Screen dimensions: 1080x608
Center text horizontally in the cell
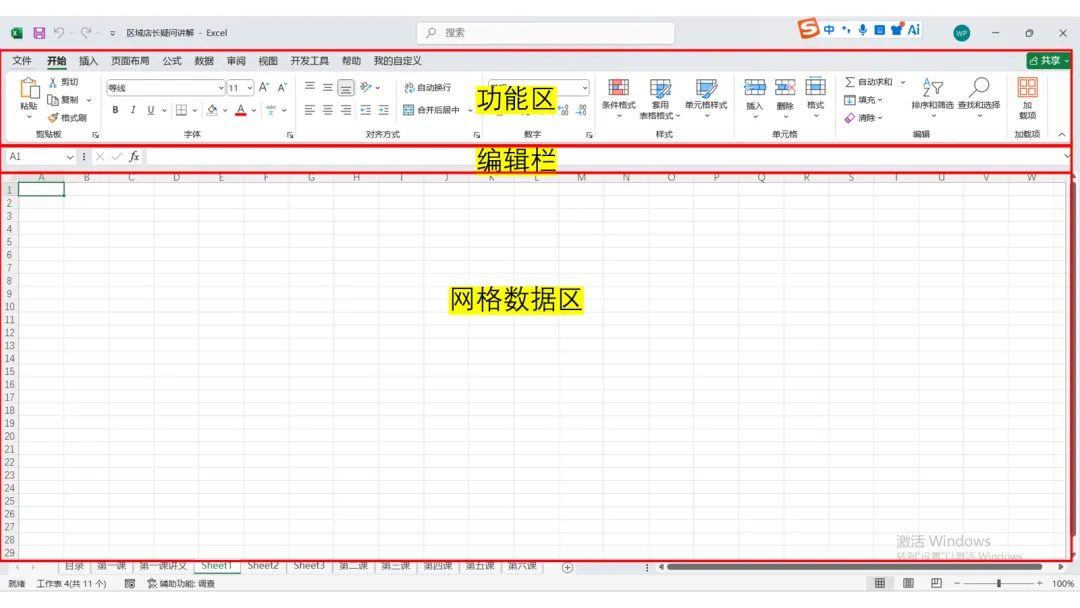(x=328, y=110)
